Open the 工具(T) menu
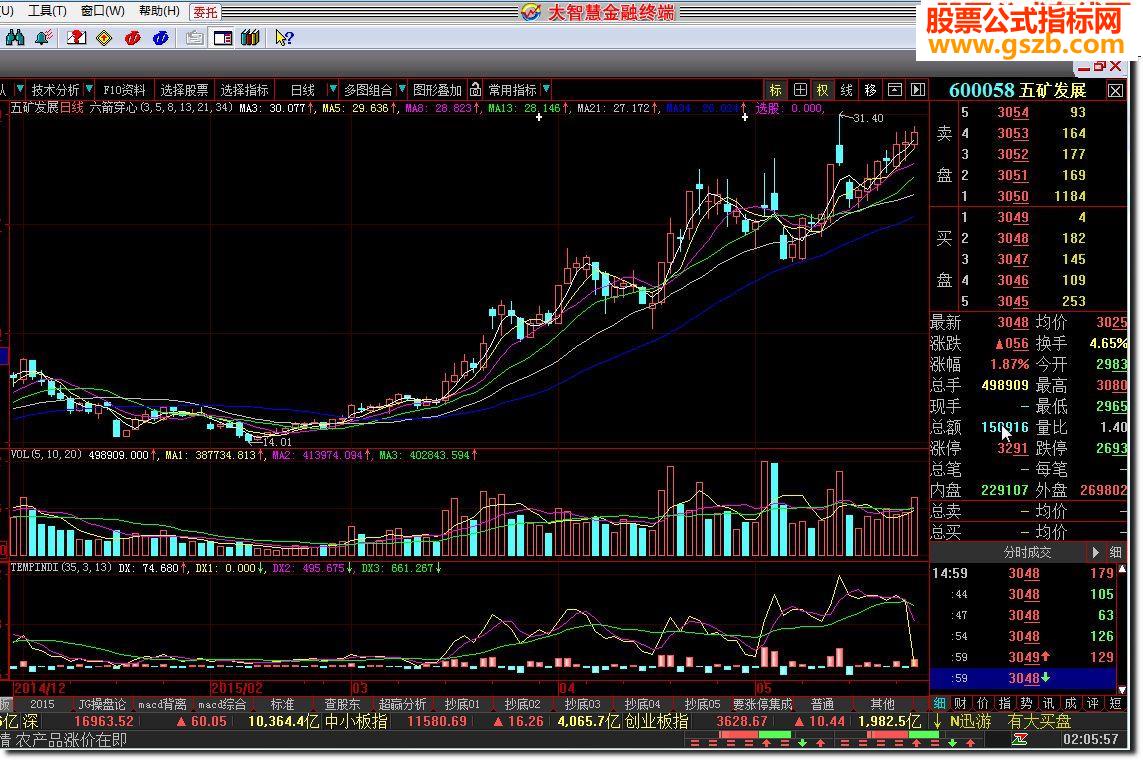 (x=47, y=11)
